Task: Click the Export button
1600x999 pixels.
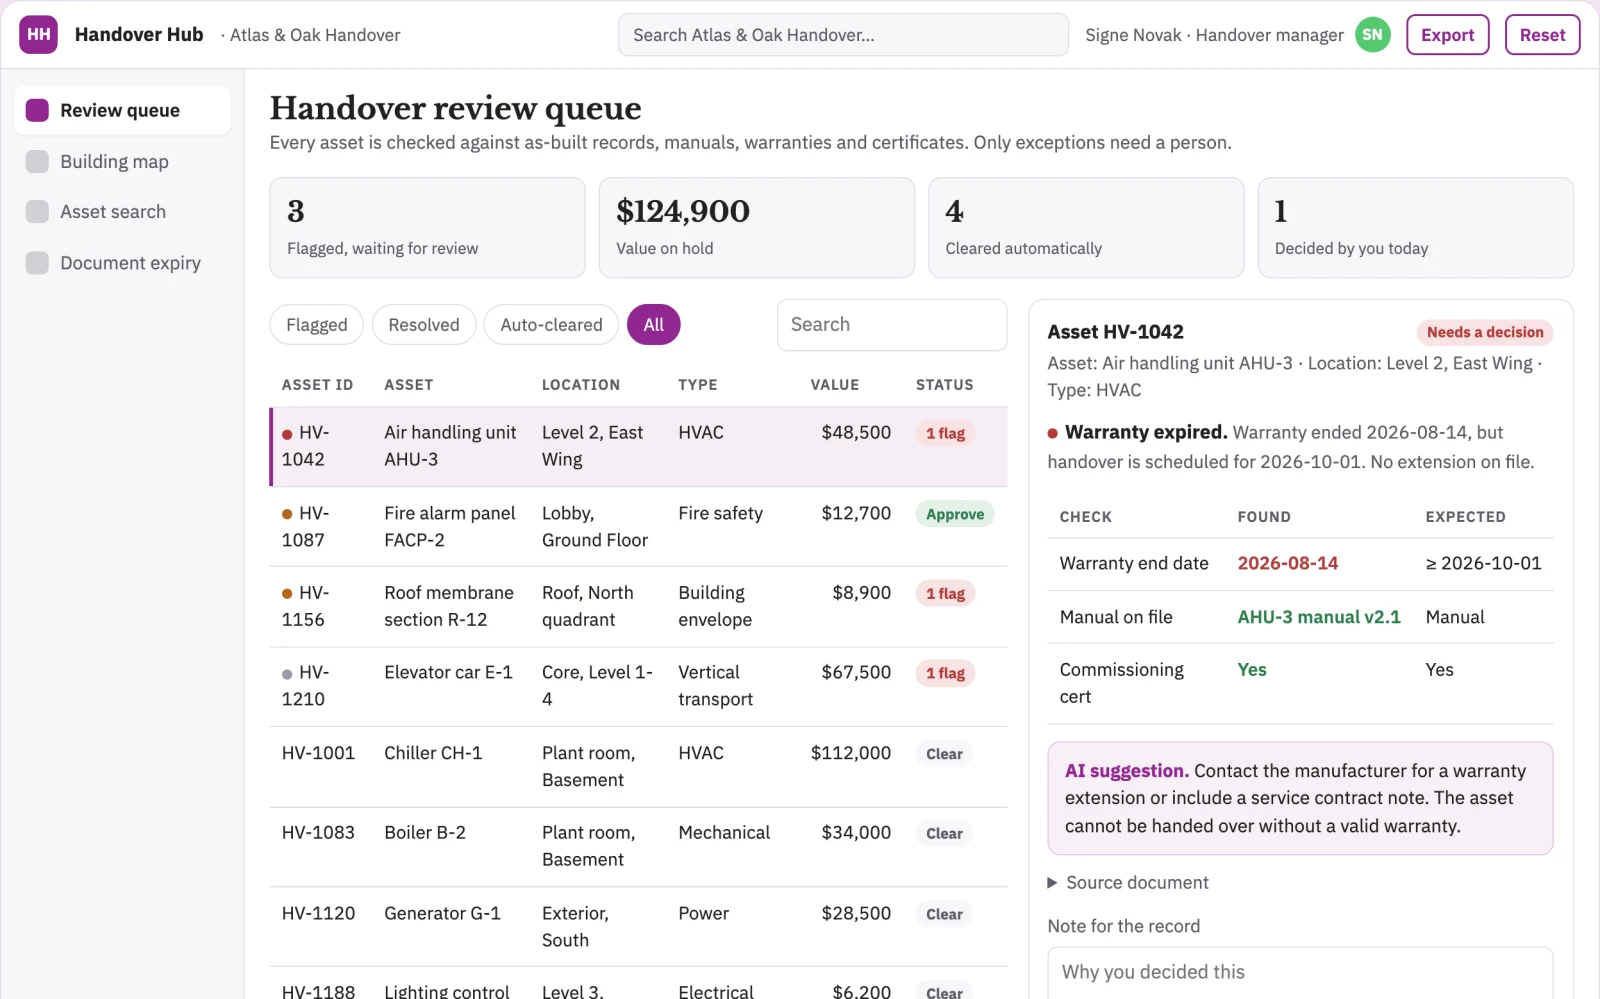Action: [1448, 35]
